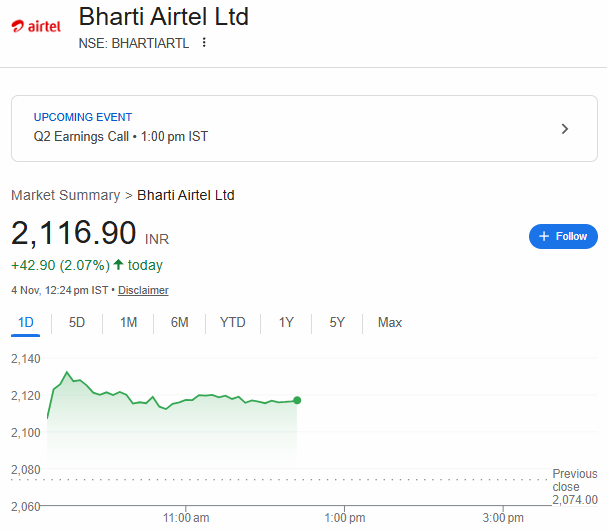View the 1Y price chart
Image resolution: width=607 pixels, height=531 pixels.
pos(286,322)
